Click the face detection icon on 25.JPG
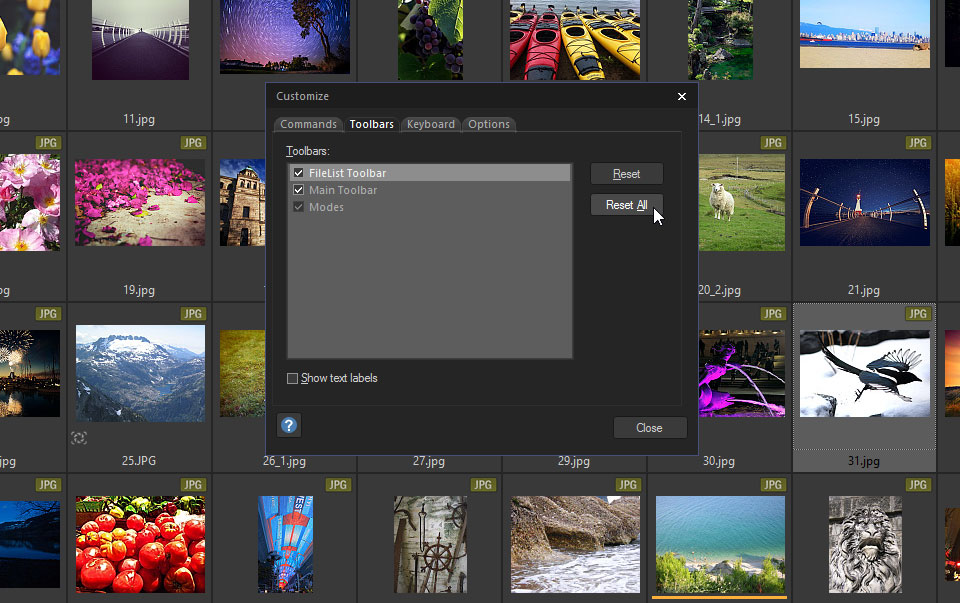Image resolution: width=960 pixels, height=603 pixels. (79, 438)
